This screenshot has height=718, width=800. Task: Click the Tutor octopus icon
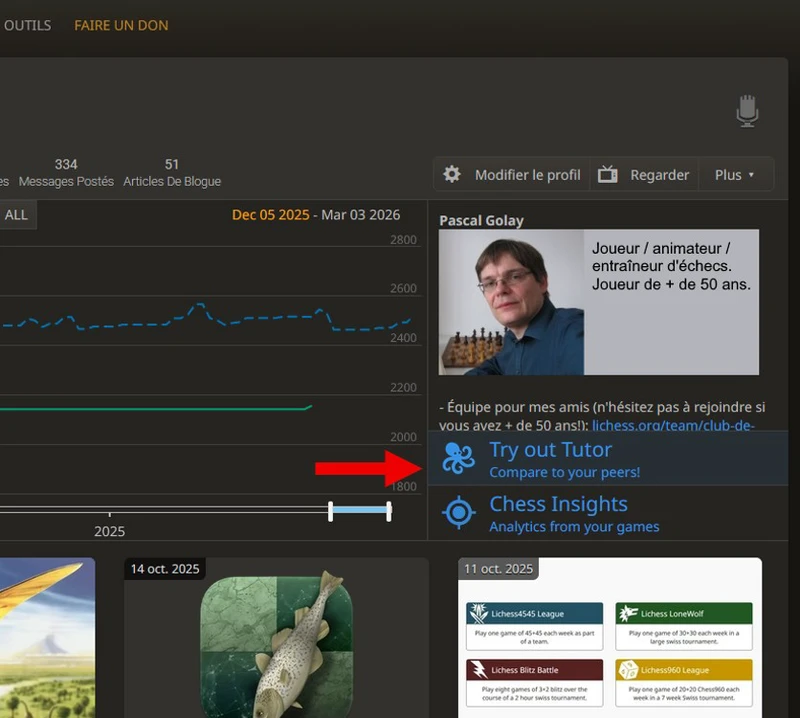[x=459, y=459]
